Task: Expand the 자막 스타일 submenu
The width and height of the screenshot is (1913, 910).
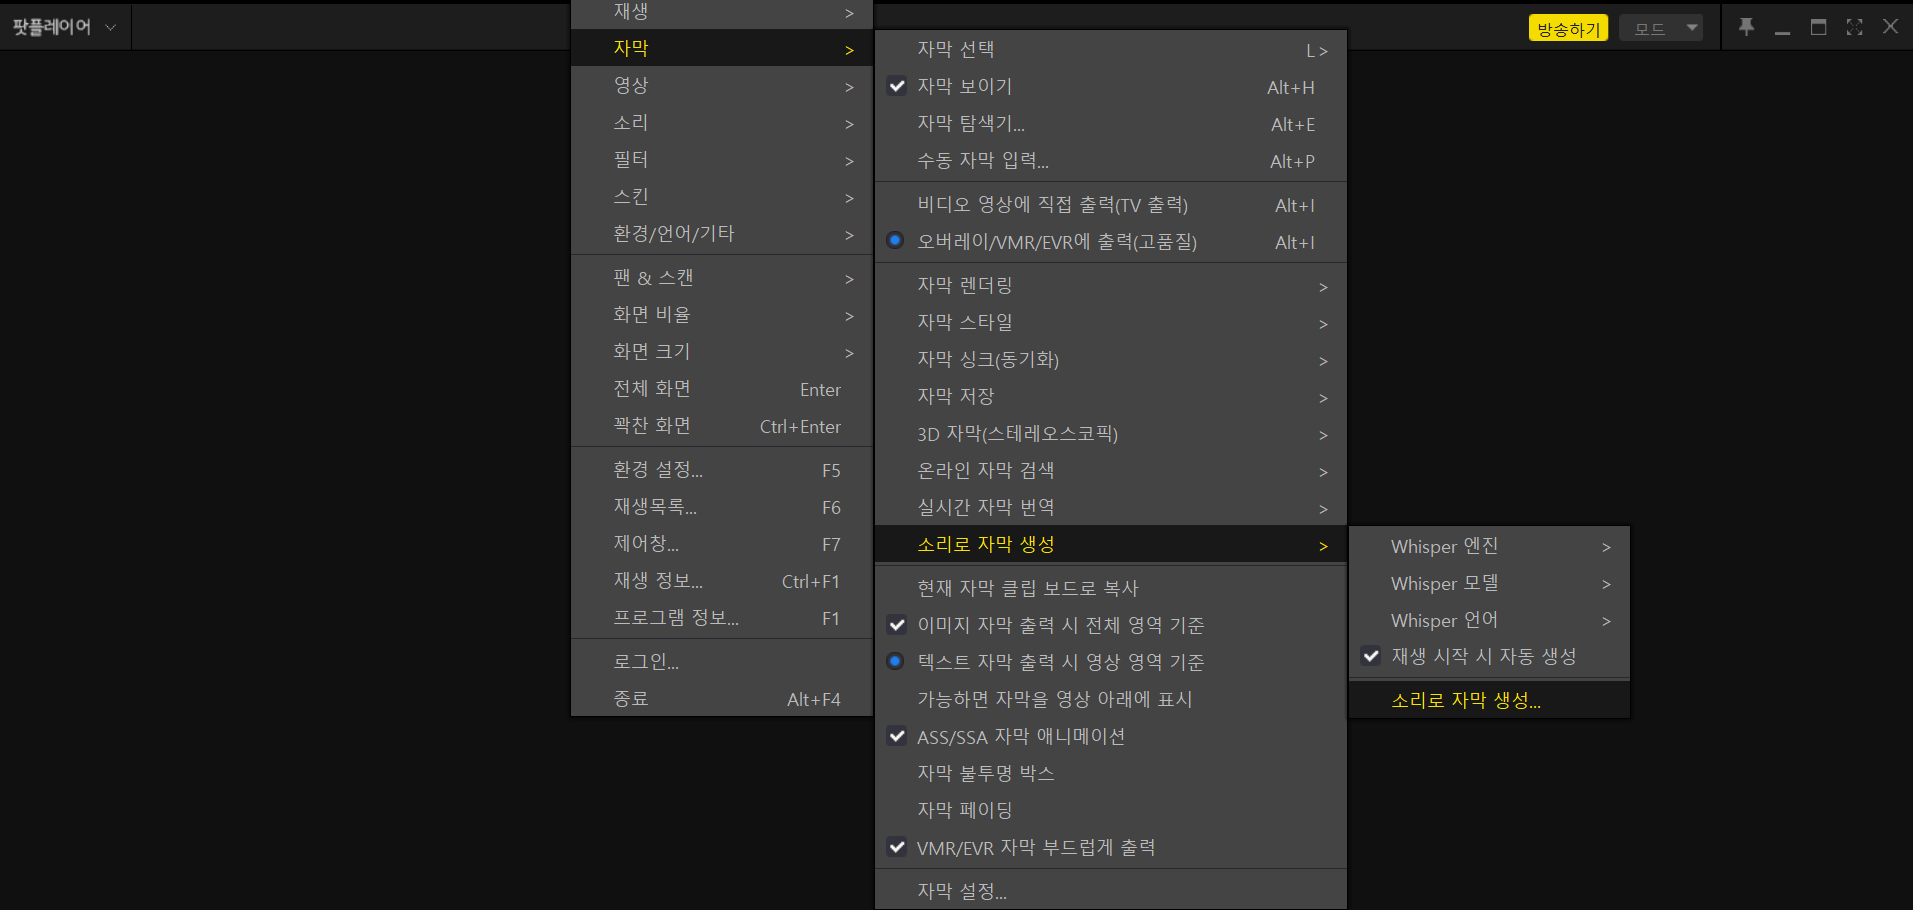Action: (x=965, y=322)
